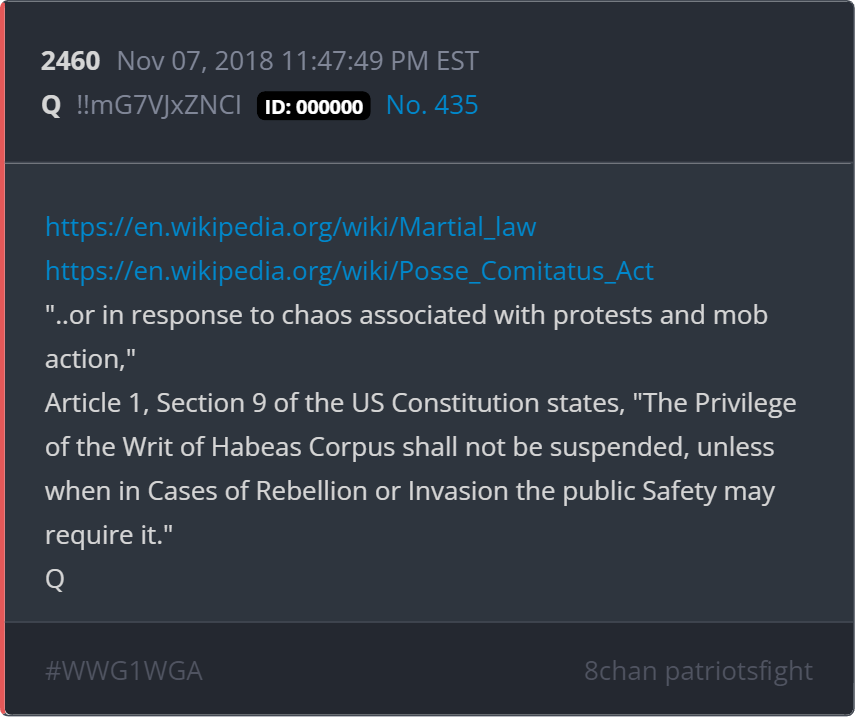The image size is (856, 718).
Task: Click the post number 2460
Action: [70, 61]
